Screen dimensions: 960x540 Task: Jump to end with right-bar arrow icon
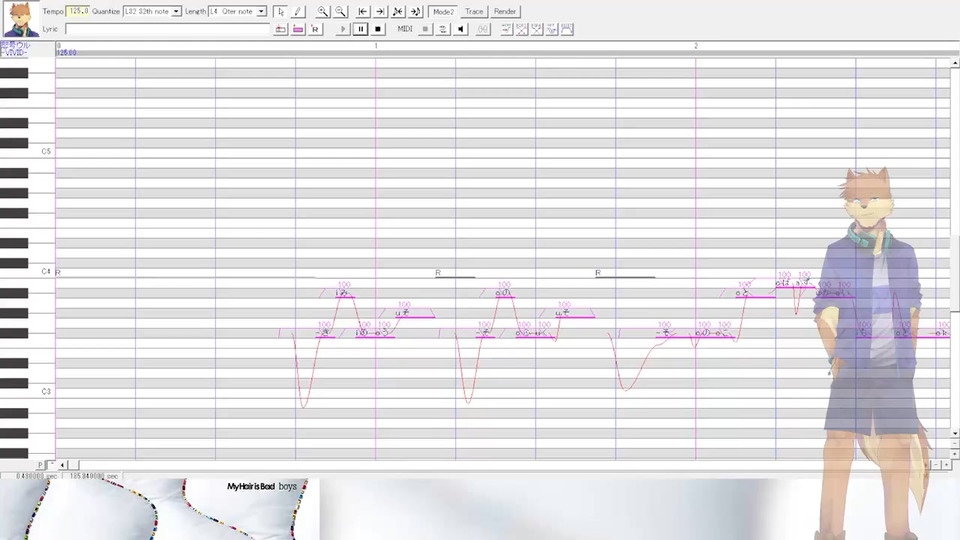tap(380, 12)
